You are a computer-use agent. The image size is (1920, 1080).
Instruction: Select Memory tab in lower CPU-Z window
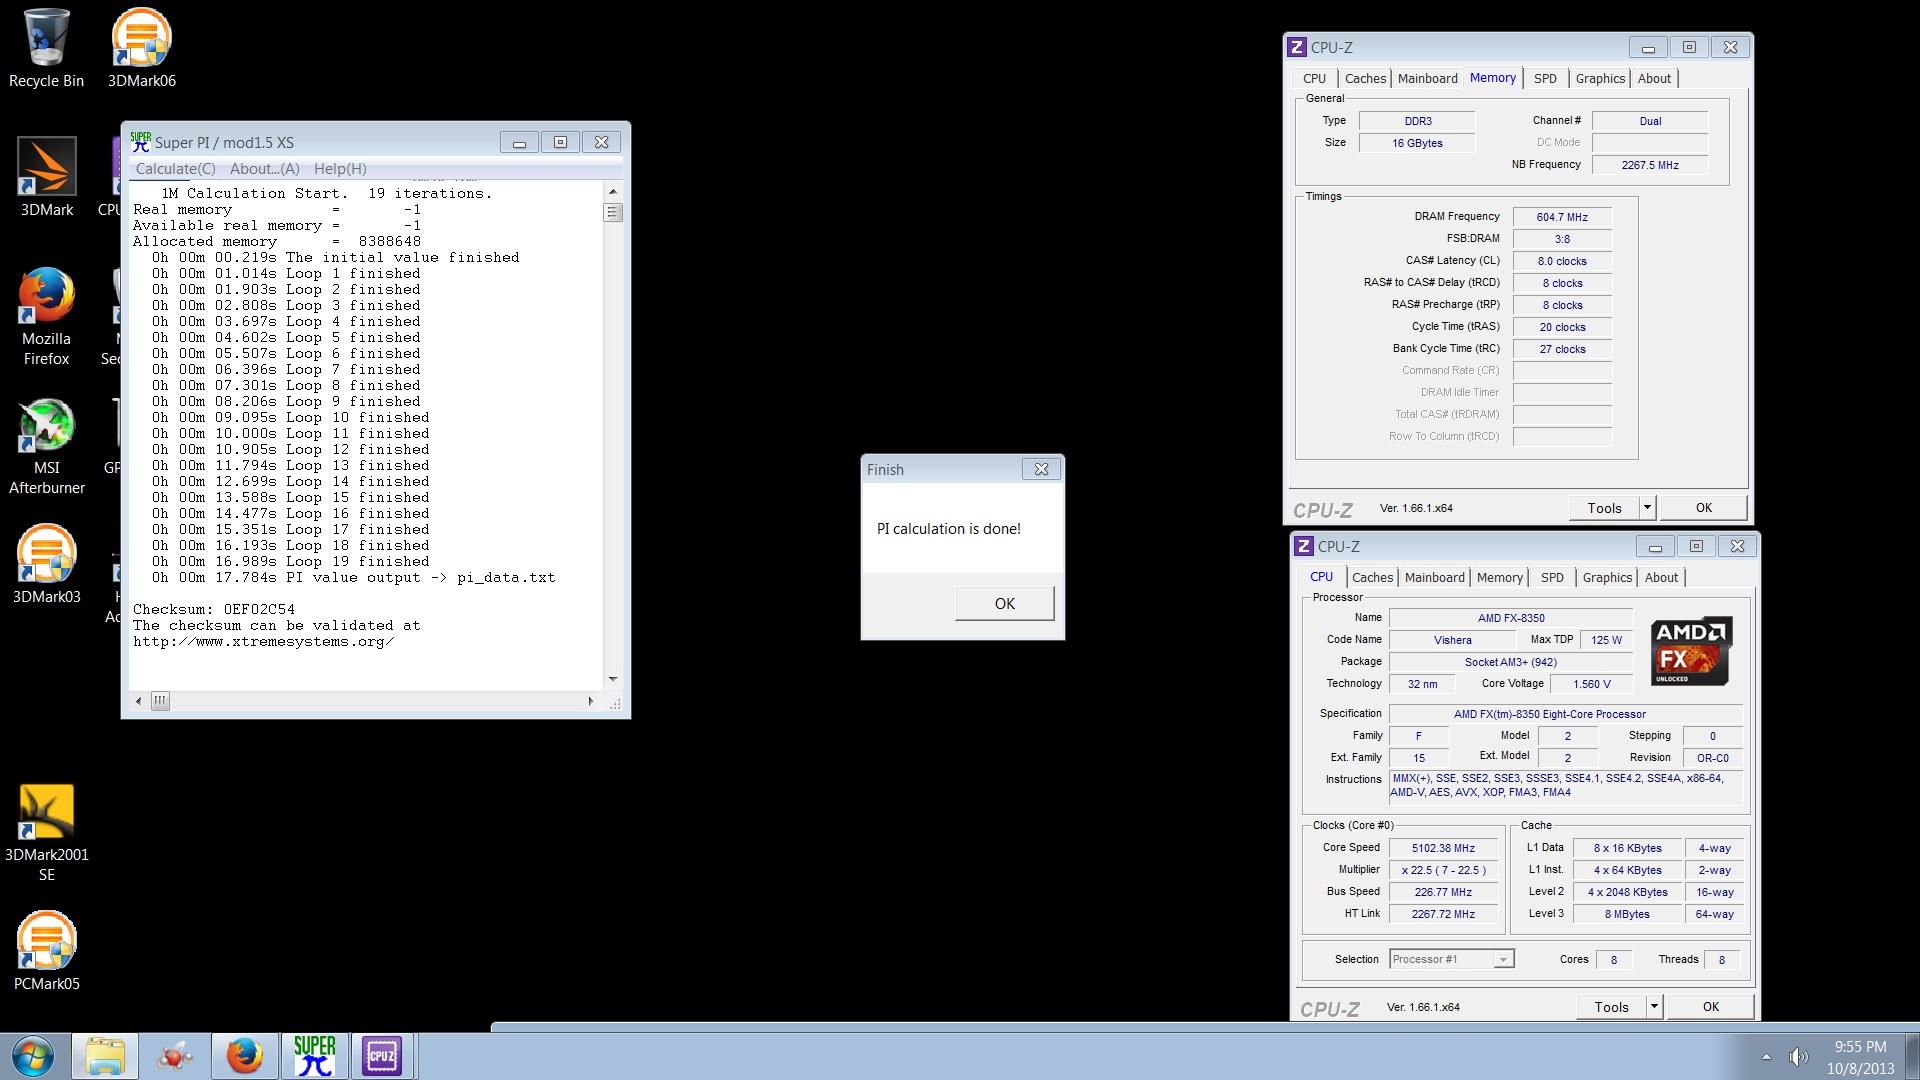(x=1500, y=577)
